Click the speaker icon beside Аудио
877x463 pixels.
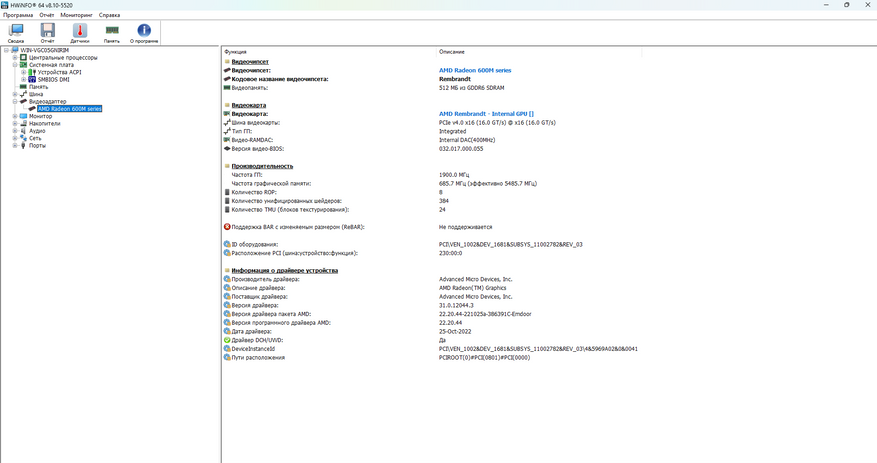(x=23, y=130)
